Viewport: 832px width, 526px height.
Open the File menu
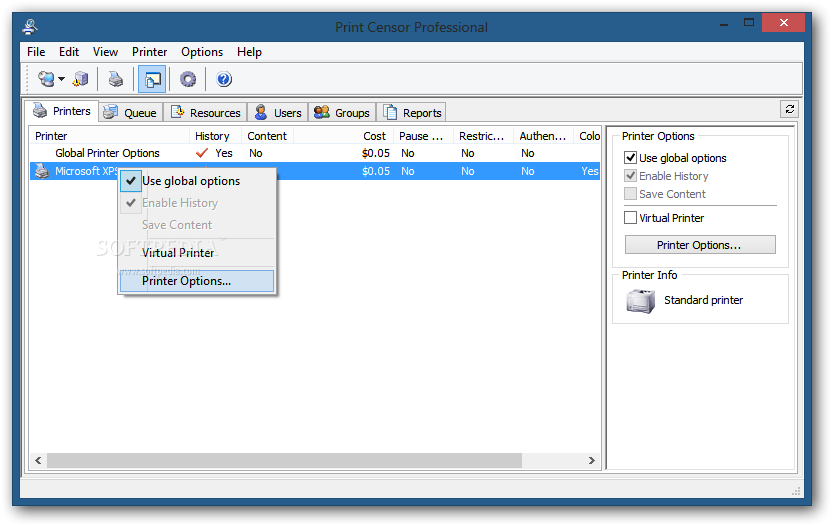(x=36, y=52)
